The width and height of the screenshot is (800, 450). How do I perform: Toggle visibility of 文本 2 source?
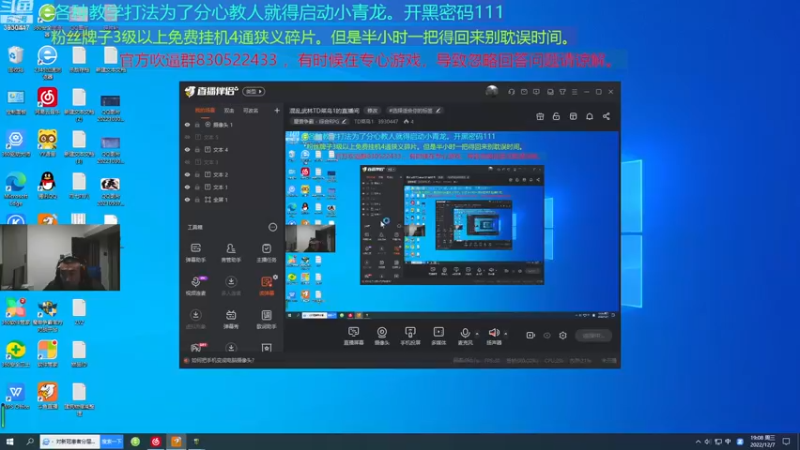tap(187, 174)
